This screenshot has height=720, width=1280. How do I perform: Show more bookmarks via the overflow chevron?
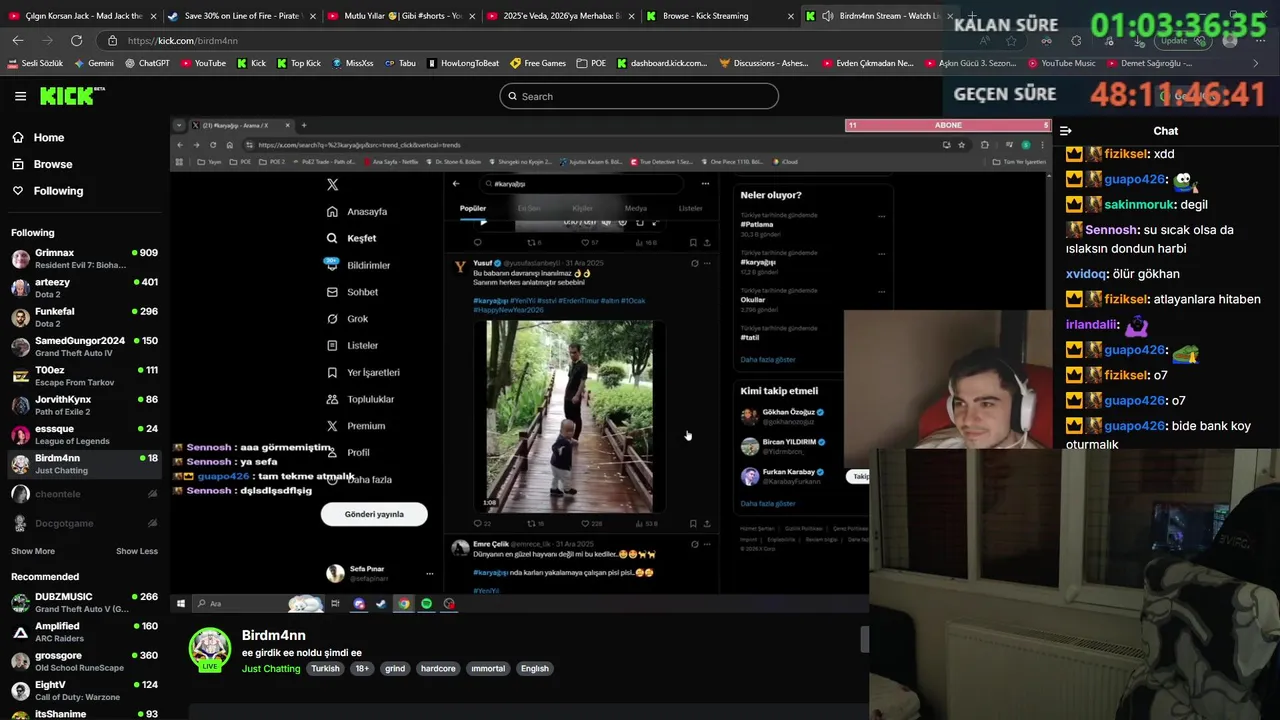1256,63
